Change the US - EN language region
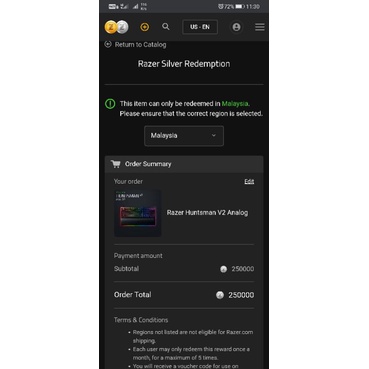369x369 pixels. pyautogui.click(x=200, y=27)
